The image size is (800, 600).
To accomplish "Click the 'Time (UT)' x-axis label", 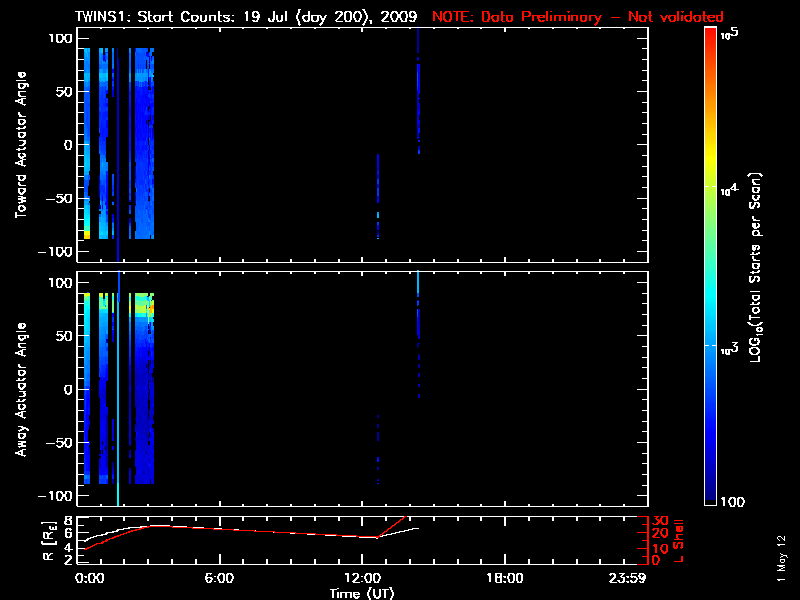I will (364, 593).
